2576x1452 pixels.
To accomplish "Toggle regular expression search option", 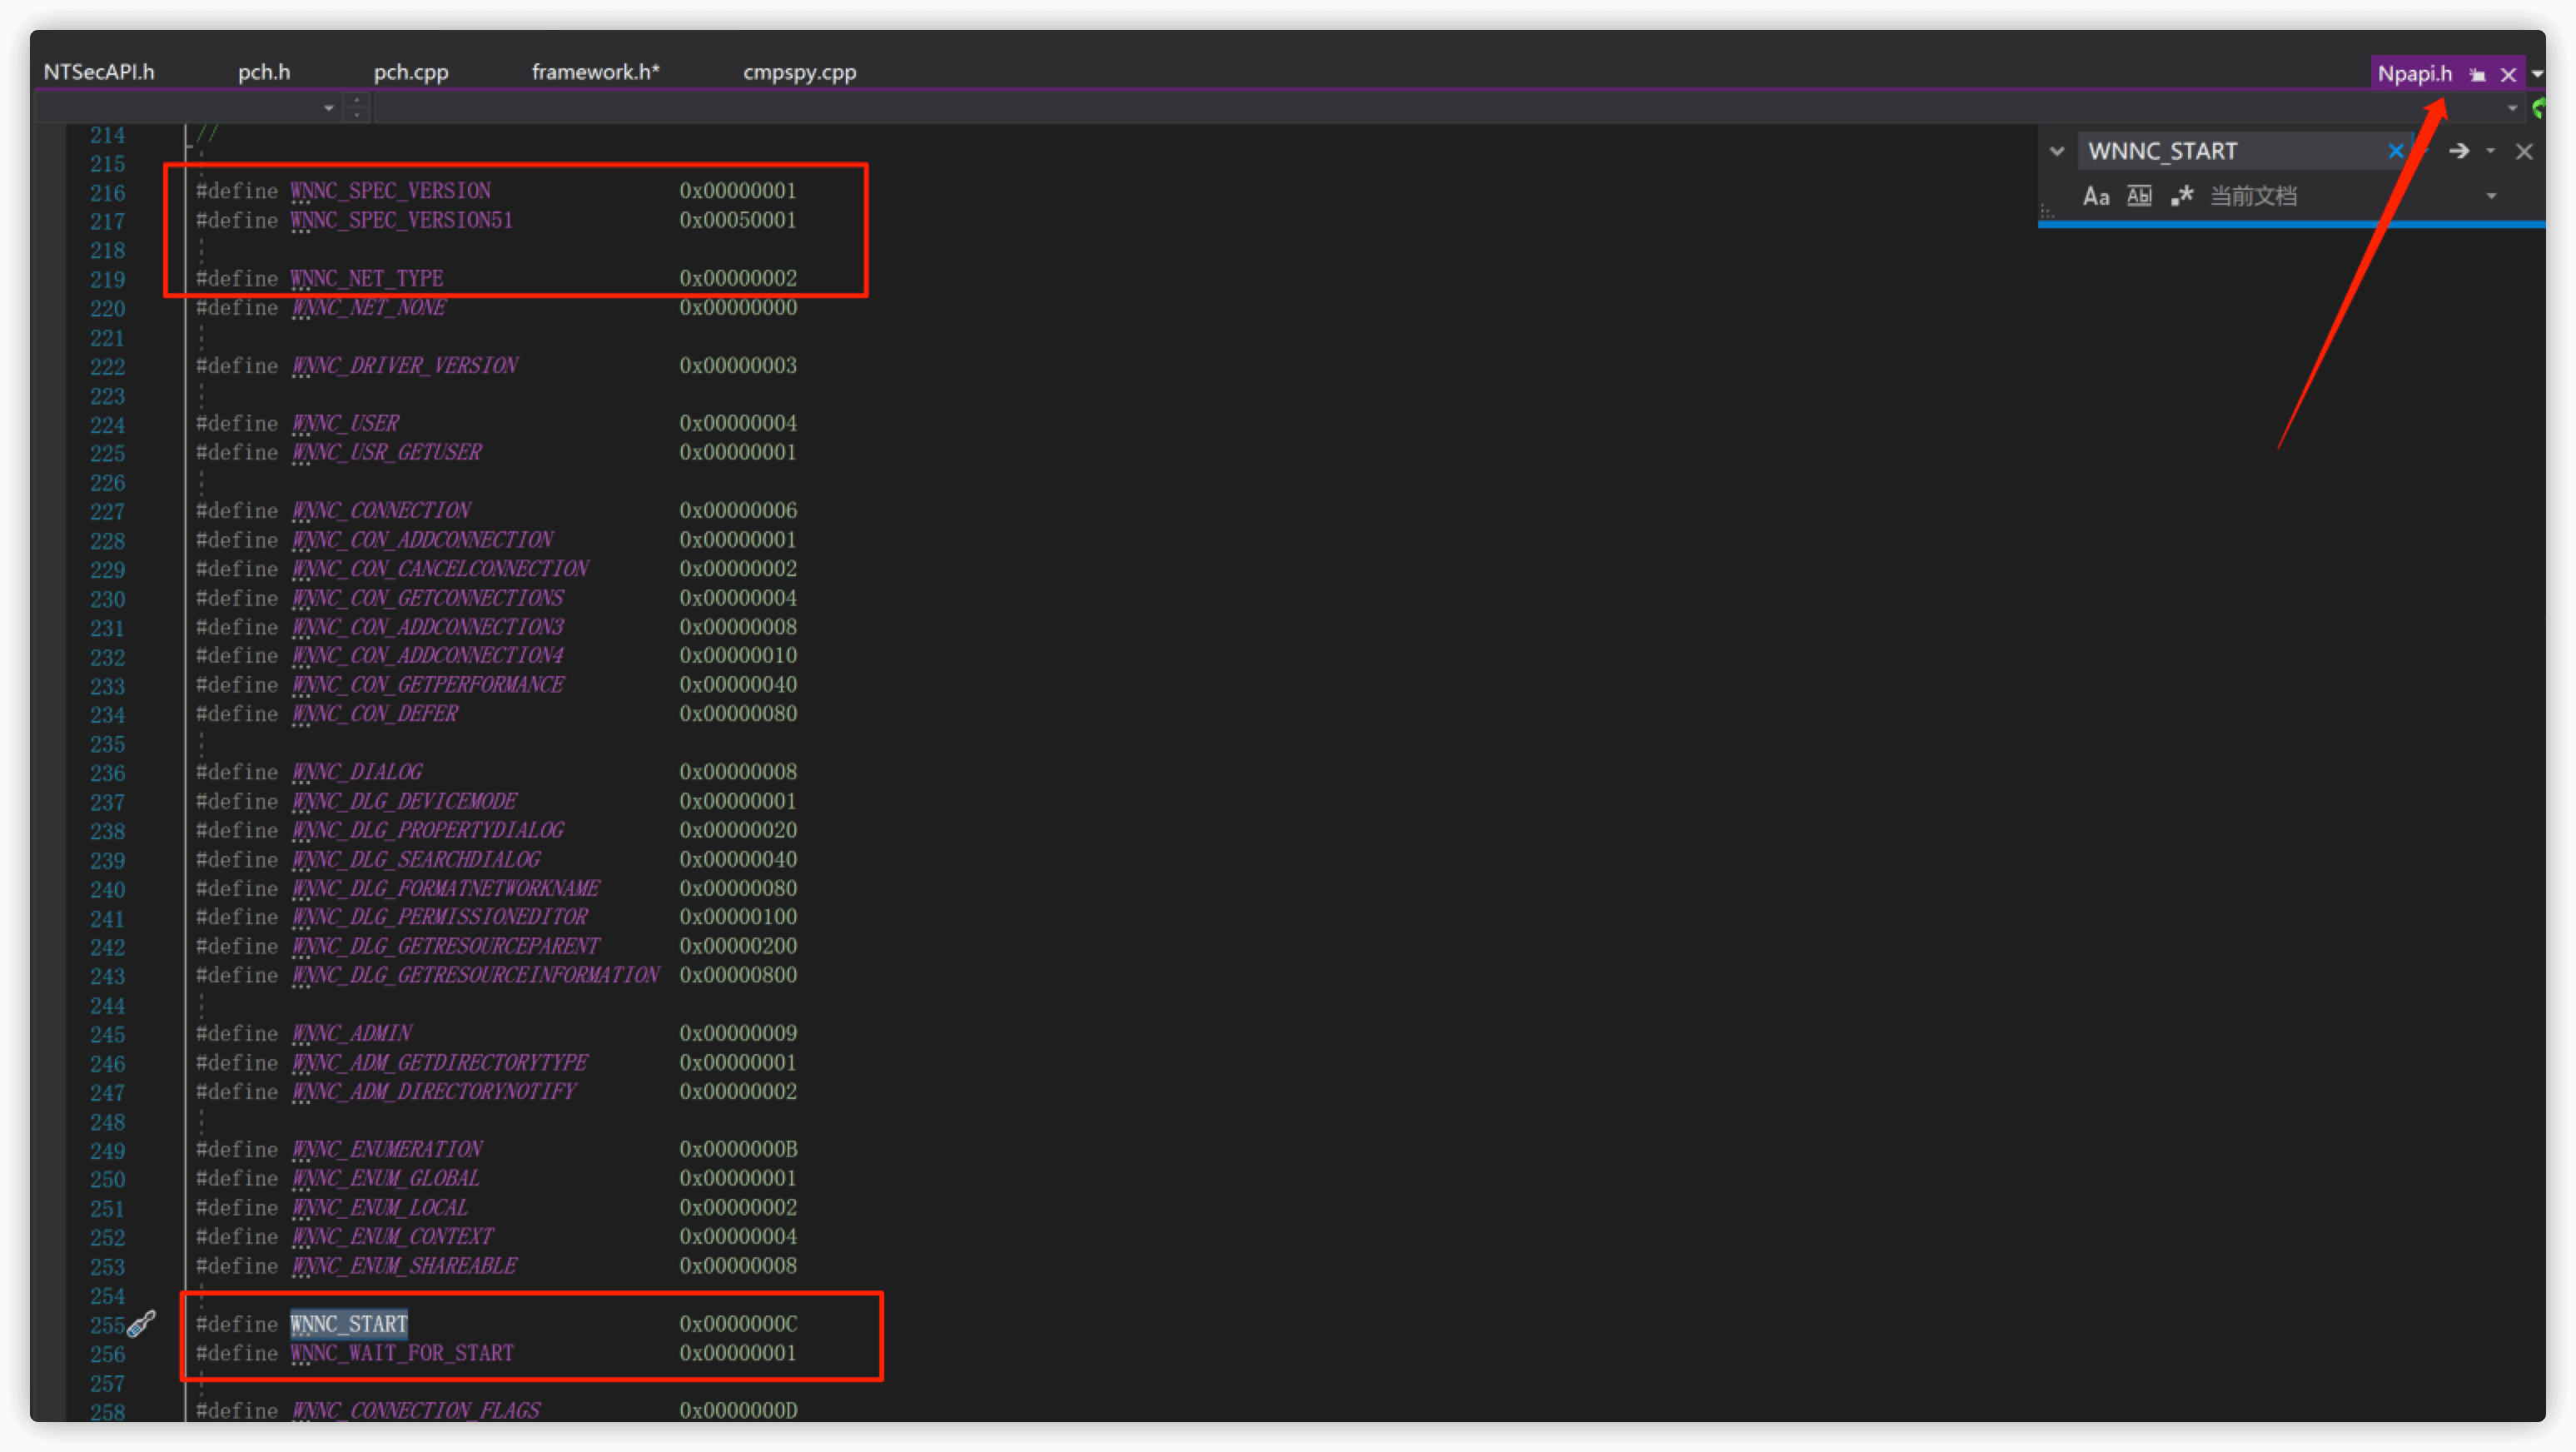I will coord(2182,196).
